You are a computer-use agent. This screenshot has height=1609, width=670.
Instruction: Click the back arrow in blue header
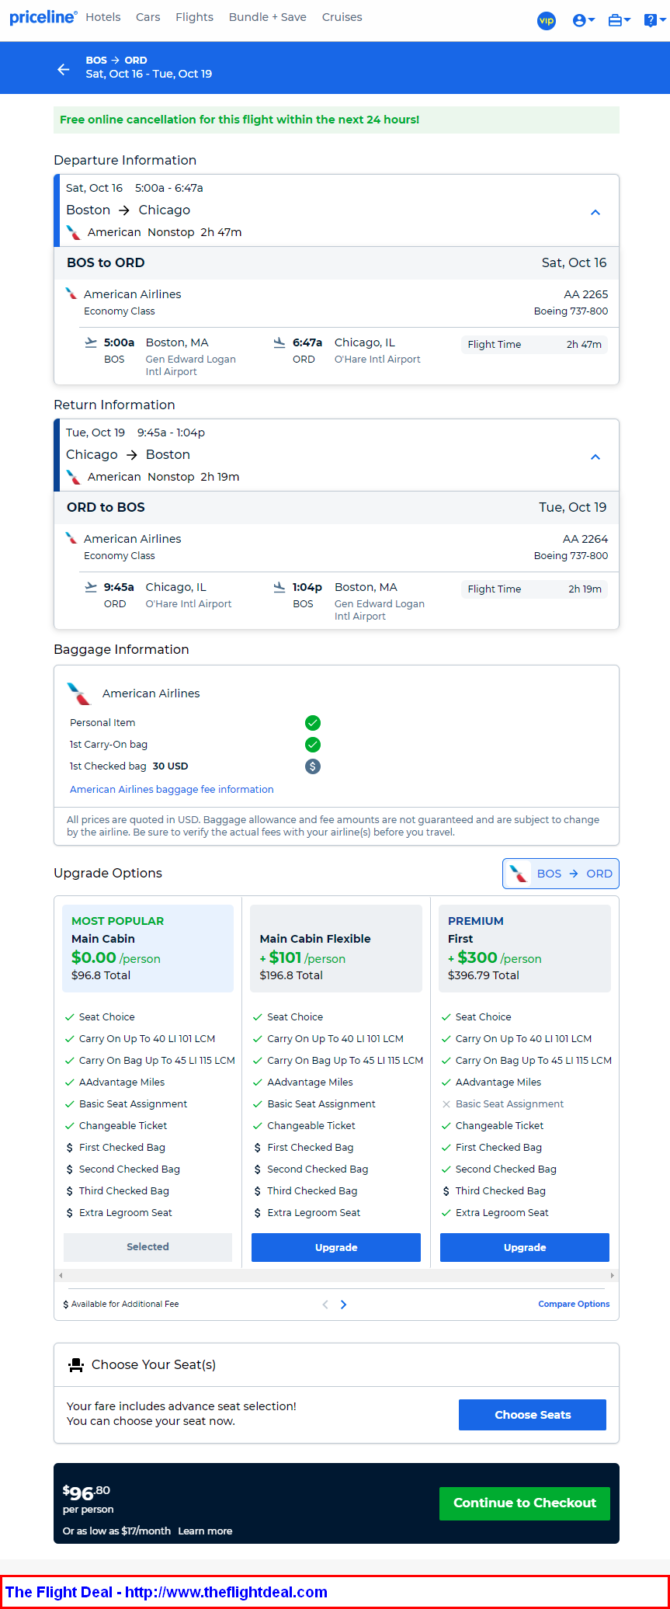(x=63, y=69)
